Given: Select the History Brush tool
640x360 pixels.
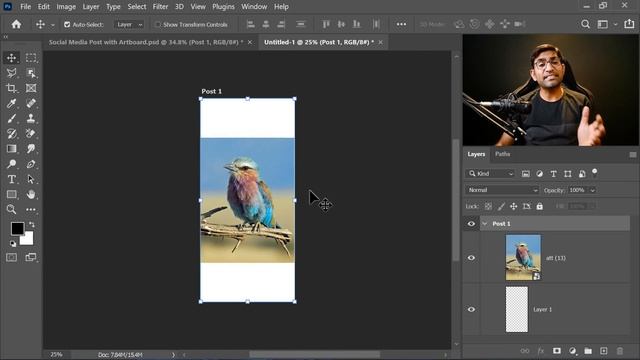Looking at the screenshot, I should pyautogui.click(x=11, y=133).
